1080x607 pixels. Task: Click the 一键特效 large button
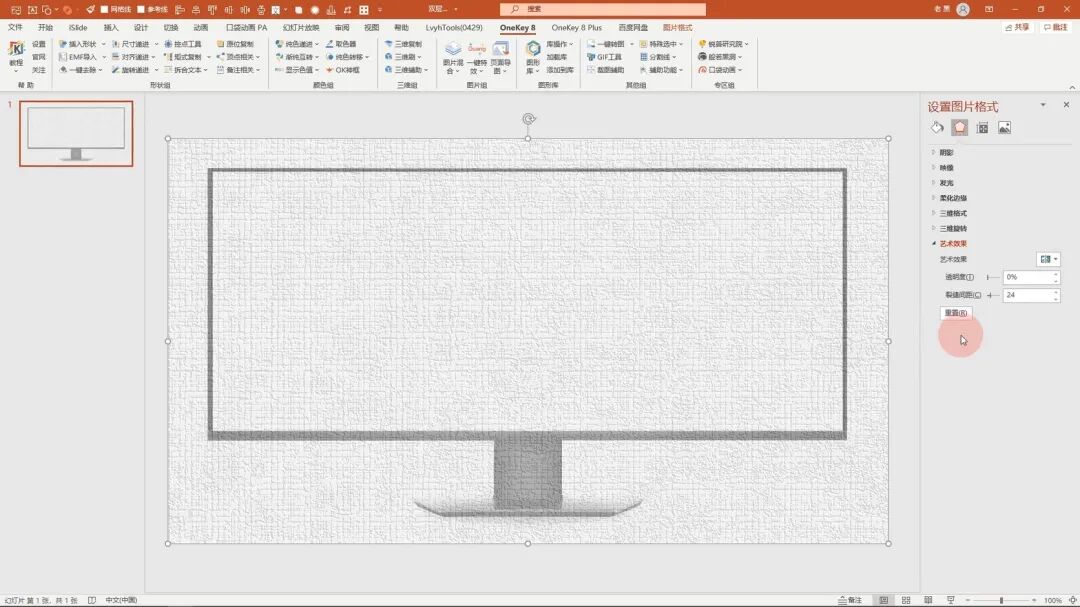pos(477,57)
